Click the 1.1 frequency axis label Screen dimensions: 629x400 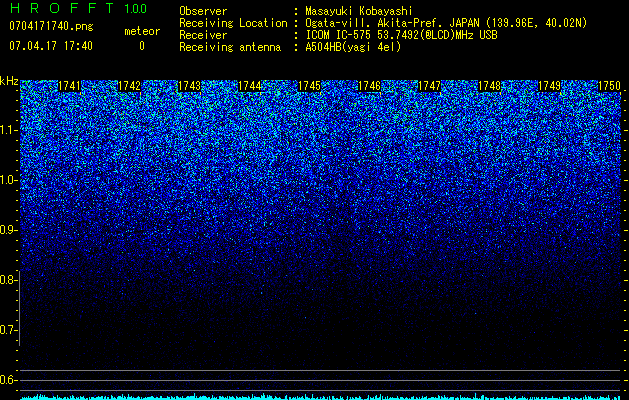[7, 130]
